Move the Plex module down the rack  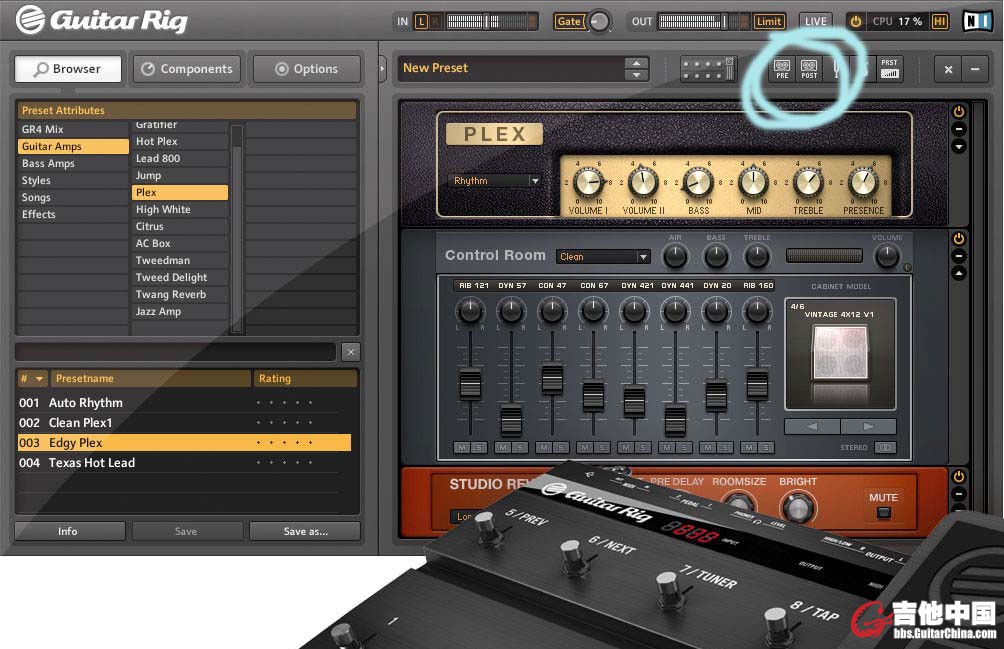(x=959, y=147)
